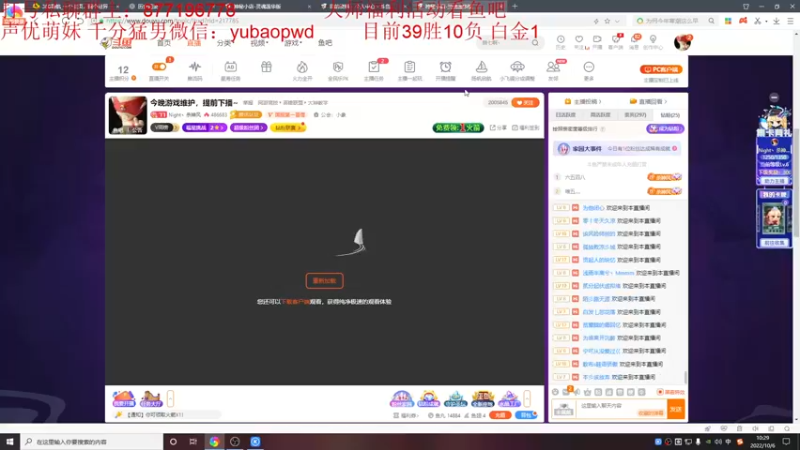This screenshot has height=450, width=800.
Task: Open the heart follow-list icon in header
Action: (x=579, y=39)
